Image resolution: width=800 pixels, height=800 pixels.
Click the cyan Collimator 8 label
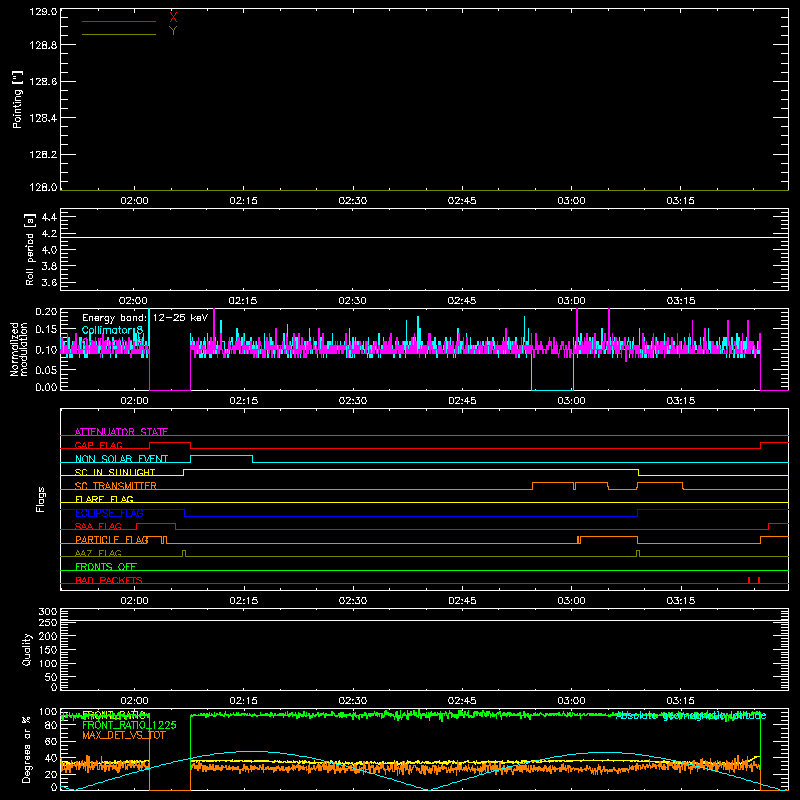[113, 330]
